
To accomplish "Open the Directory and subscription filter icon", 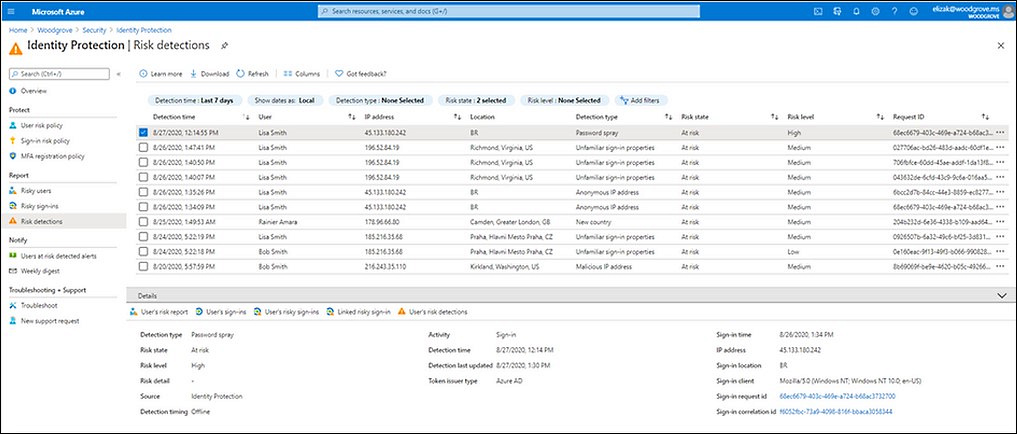I will point(837,11).
